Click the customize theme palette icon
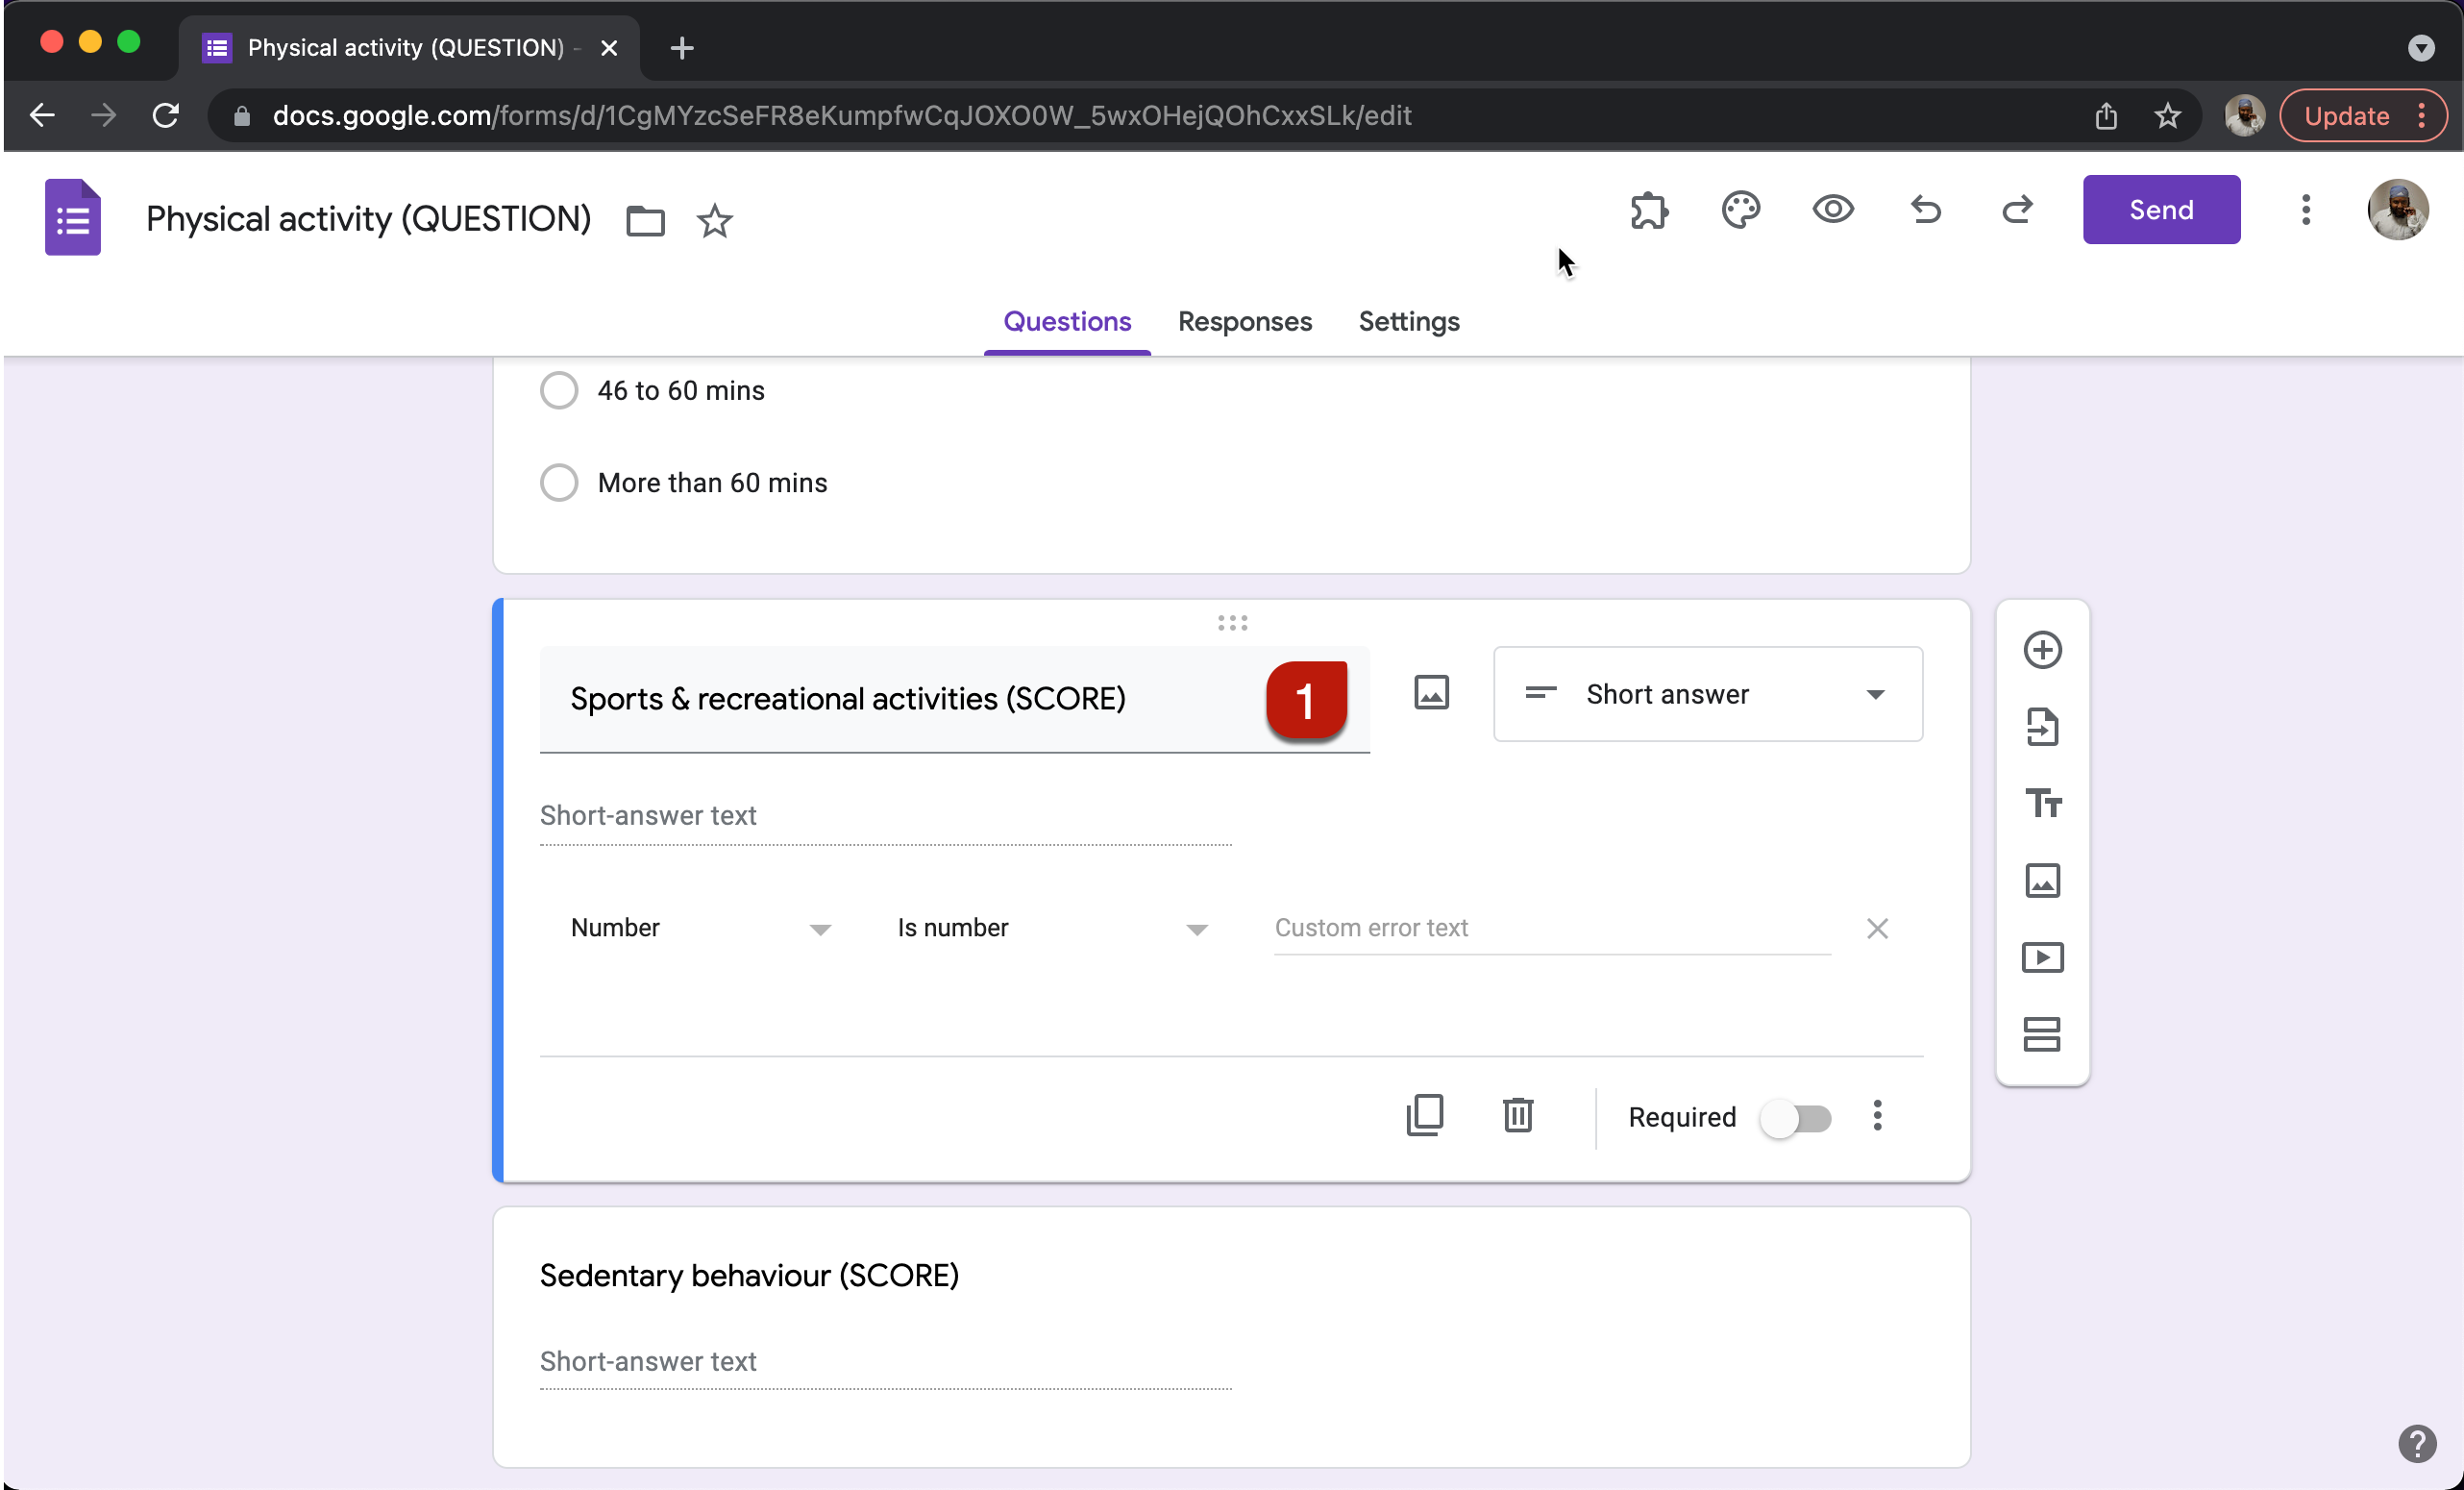The width and height of the screenshot is (2464, 1490). (1740, 210)
